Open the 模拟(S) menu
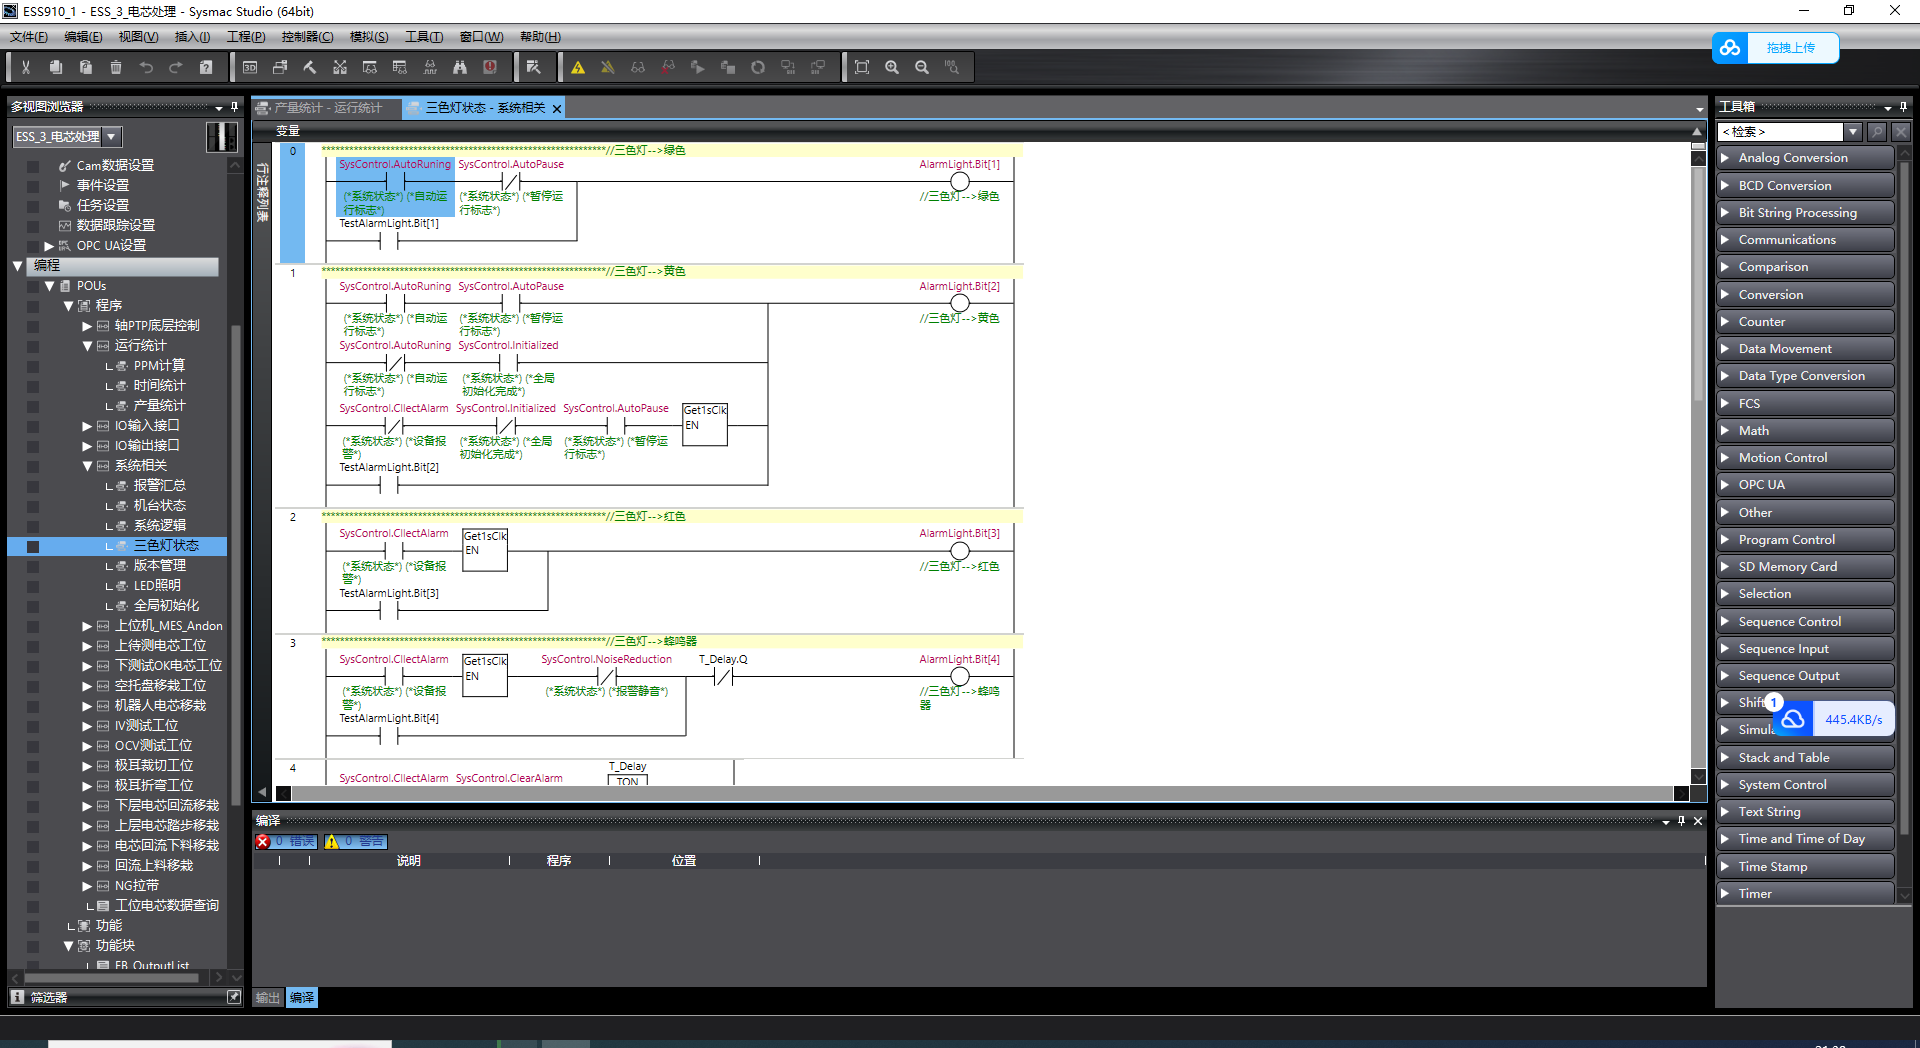 pyautogui.click(x=369, y=37)
